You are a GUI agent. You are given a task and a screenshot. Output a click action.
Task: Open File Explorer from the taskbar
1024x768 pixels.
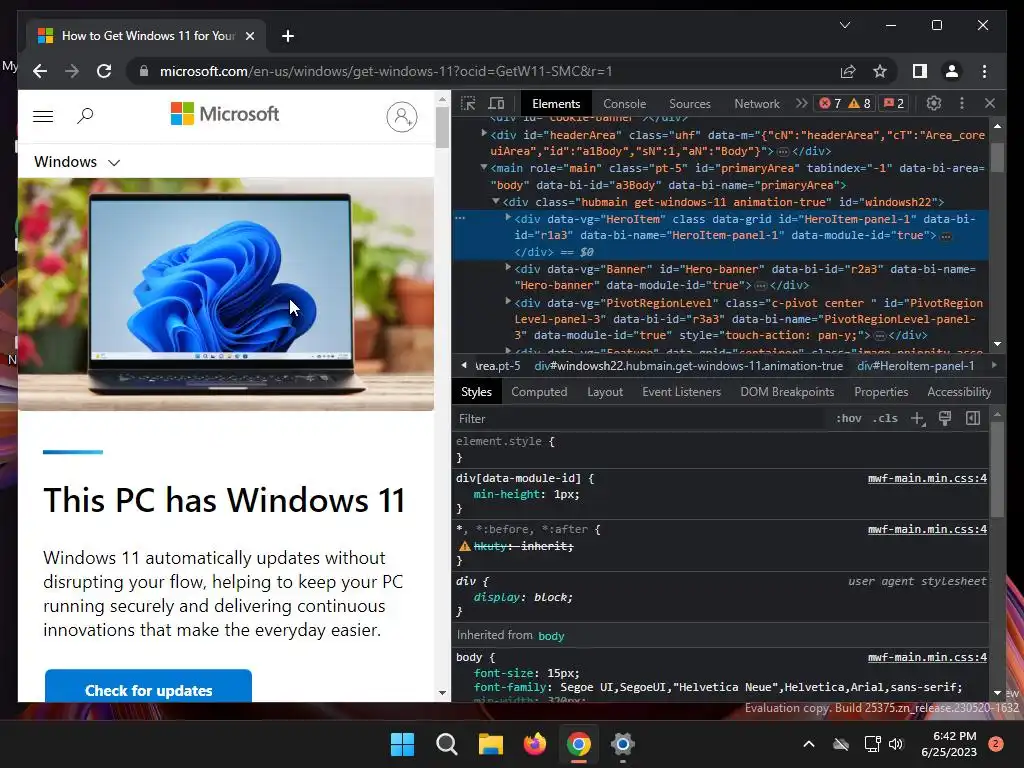click(x=490, y=744)
